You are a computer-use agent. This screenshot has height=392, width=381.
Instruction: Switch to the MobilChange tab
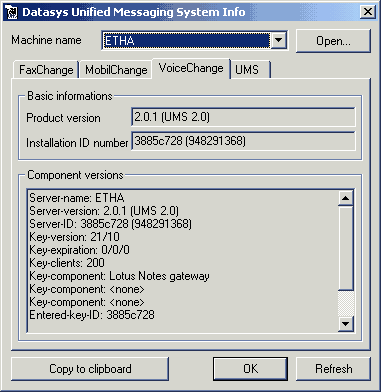116,70
